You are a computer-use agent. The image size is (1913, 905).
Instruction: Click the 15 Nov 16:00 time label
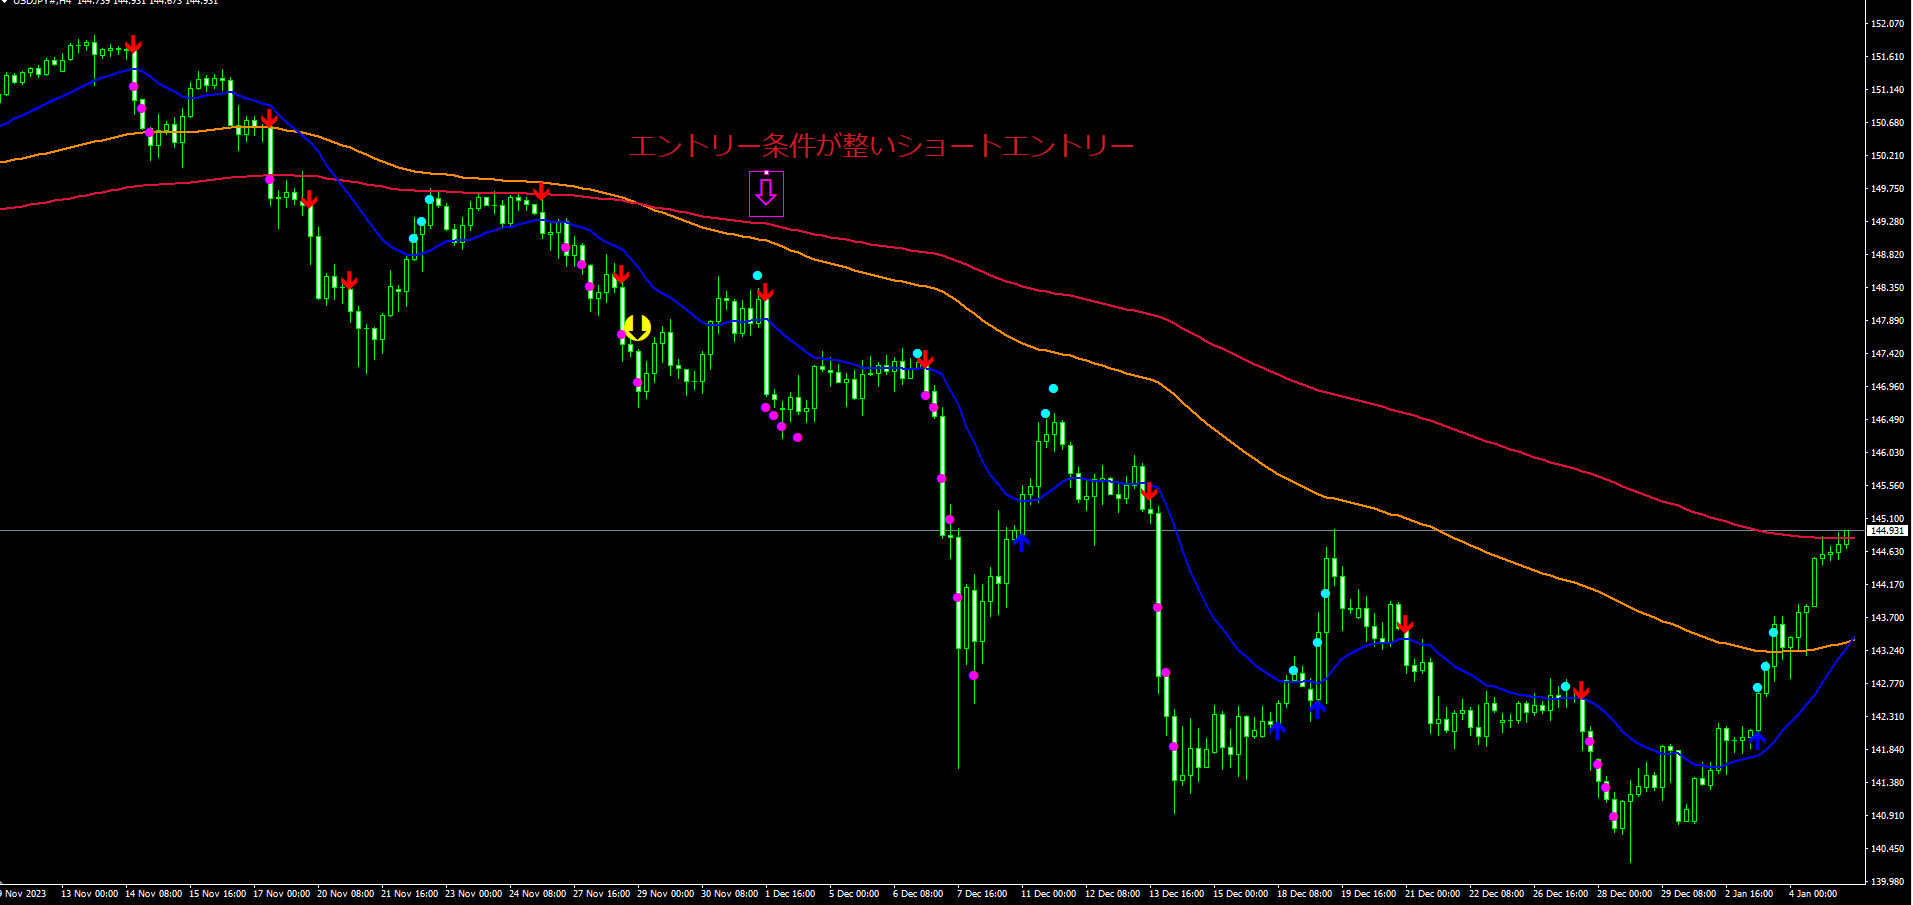pyautogui.click(x=217, y=894)
